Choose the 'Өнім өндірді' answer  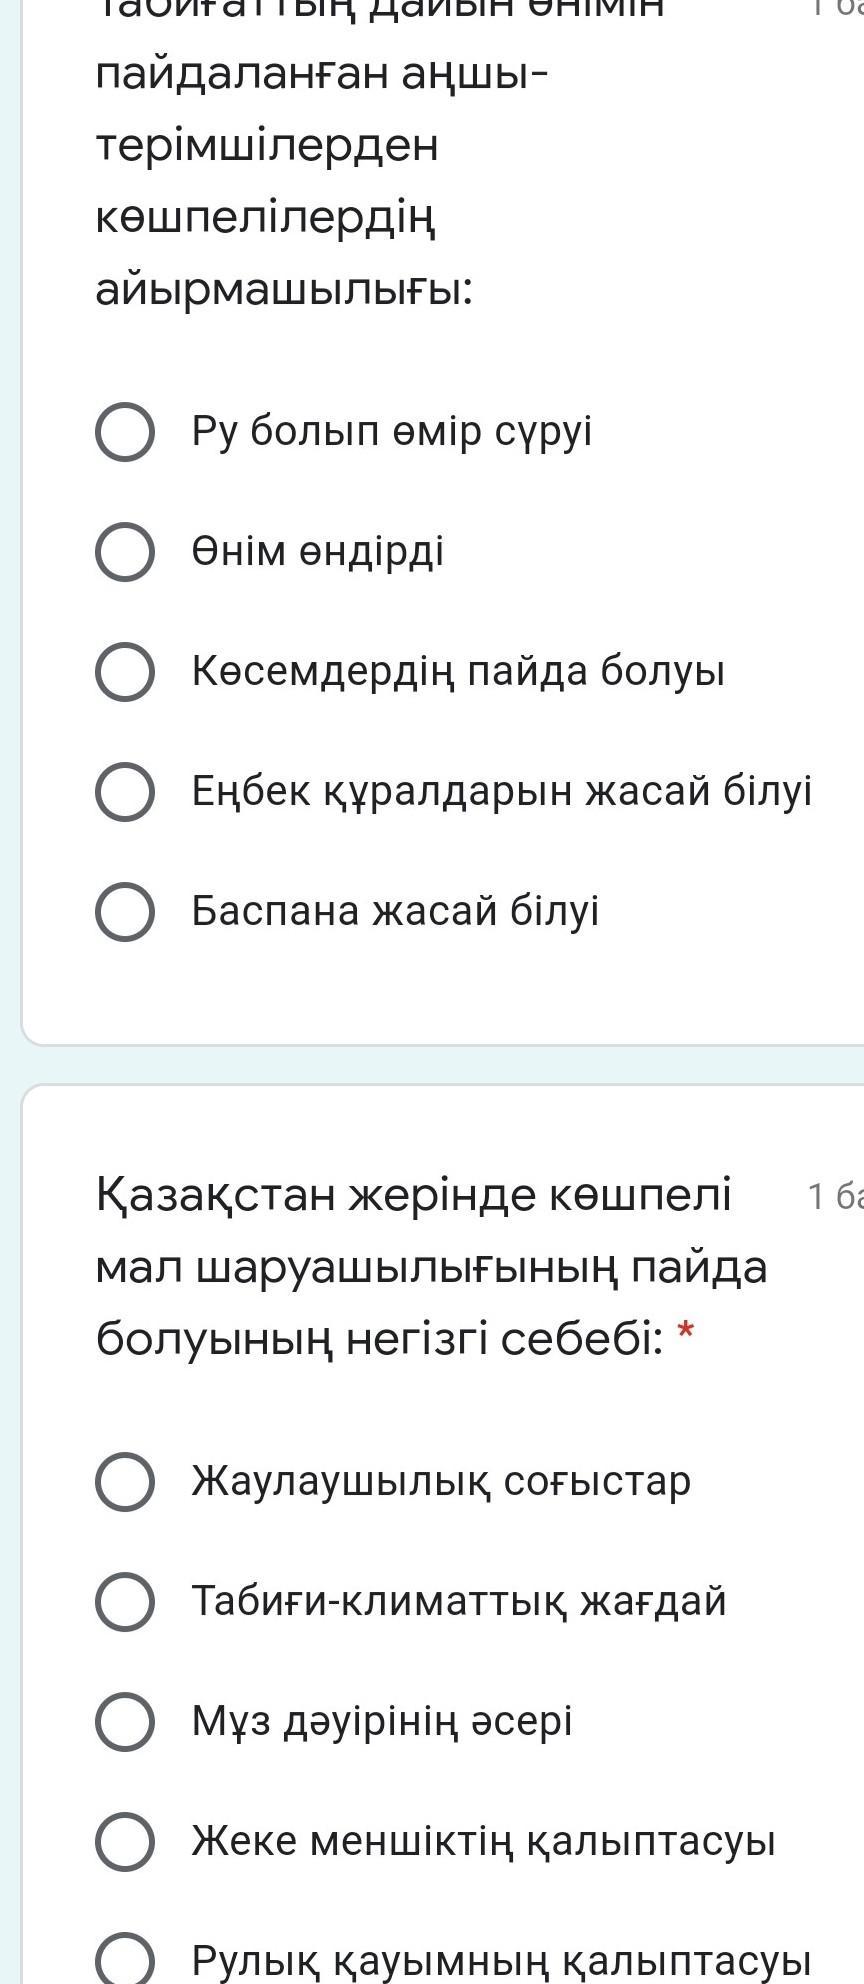(x=125, y=552)
